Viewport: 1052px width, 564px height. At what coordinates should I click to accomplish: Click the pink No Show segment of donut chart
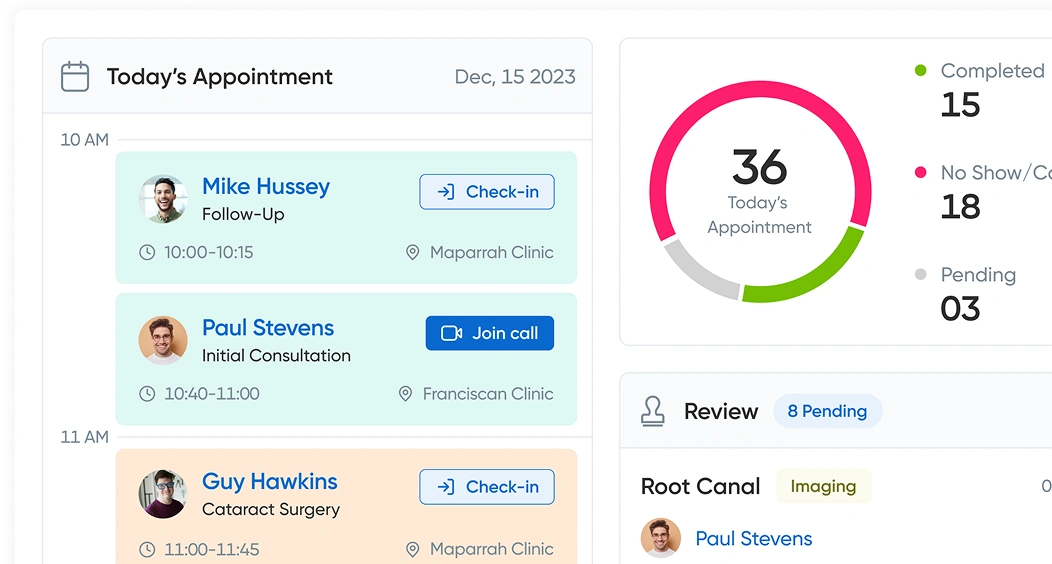760,90
